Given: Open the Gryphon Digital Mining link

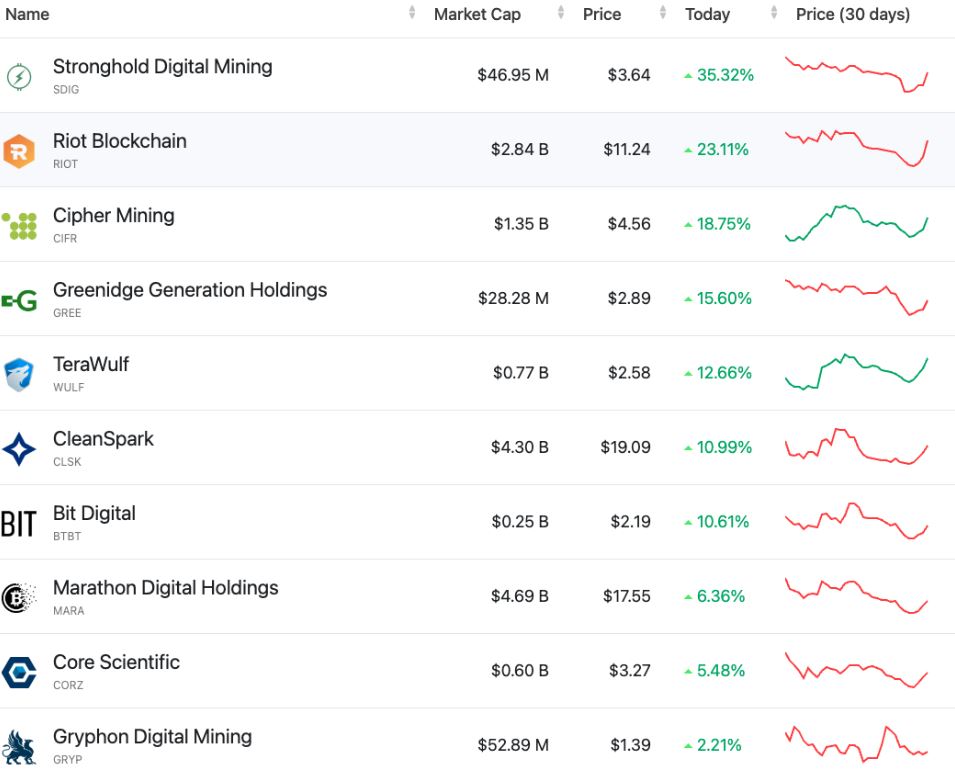Looking at the screenshot, I should coord(152,737).
